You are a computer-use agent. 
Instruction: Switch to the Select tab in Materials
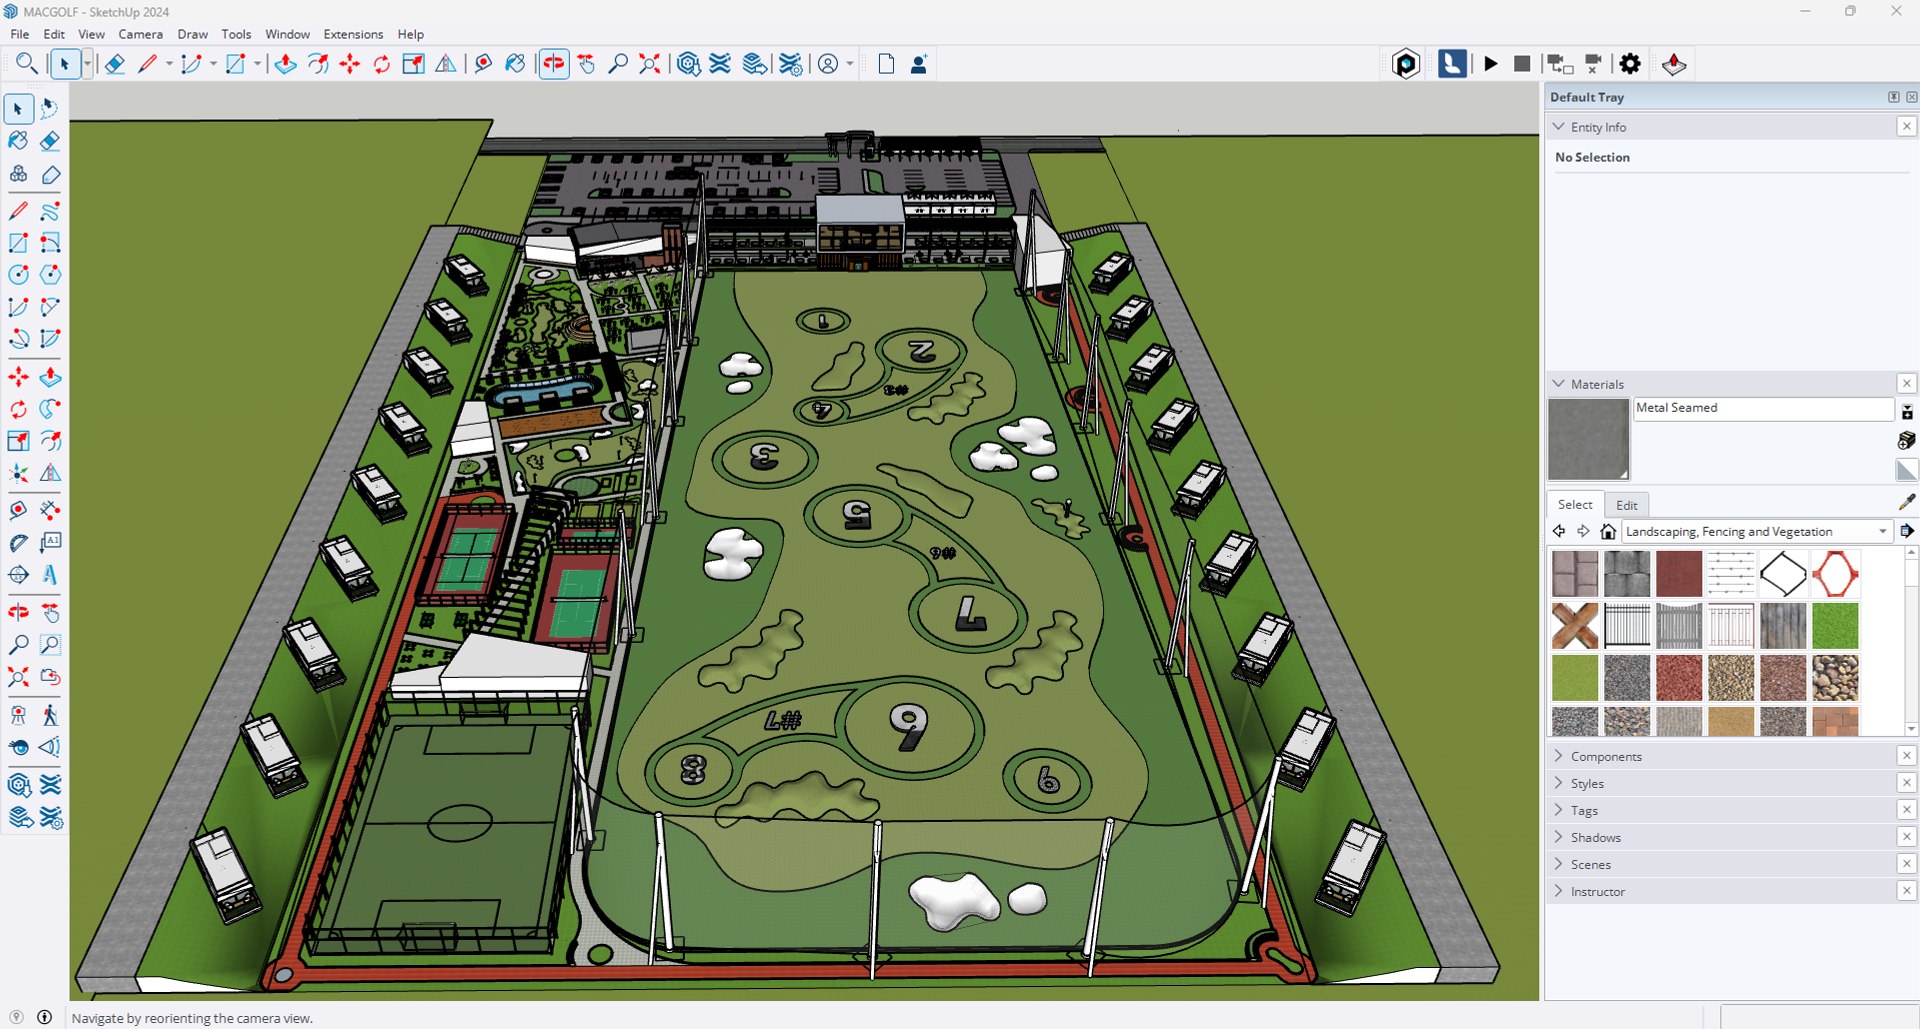(1575, 504)
